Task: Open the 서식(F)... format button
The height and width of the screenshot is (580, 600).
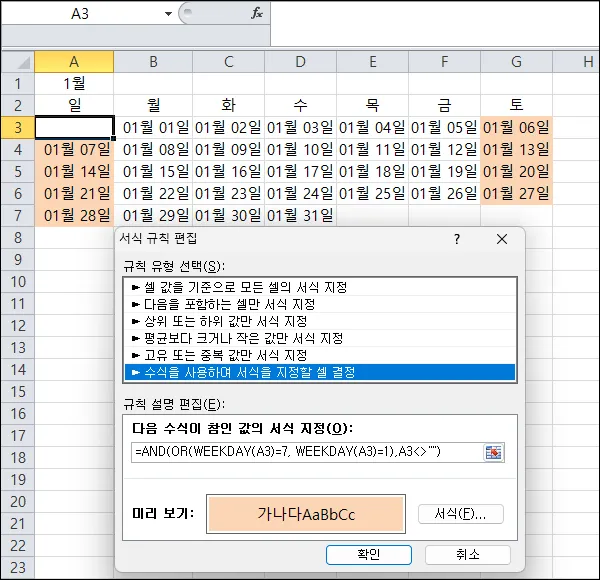Action: (461, 514)
